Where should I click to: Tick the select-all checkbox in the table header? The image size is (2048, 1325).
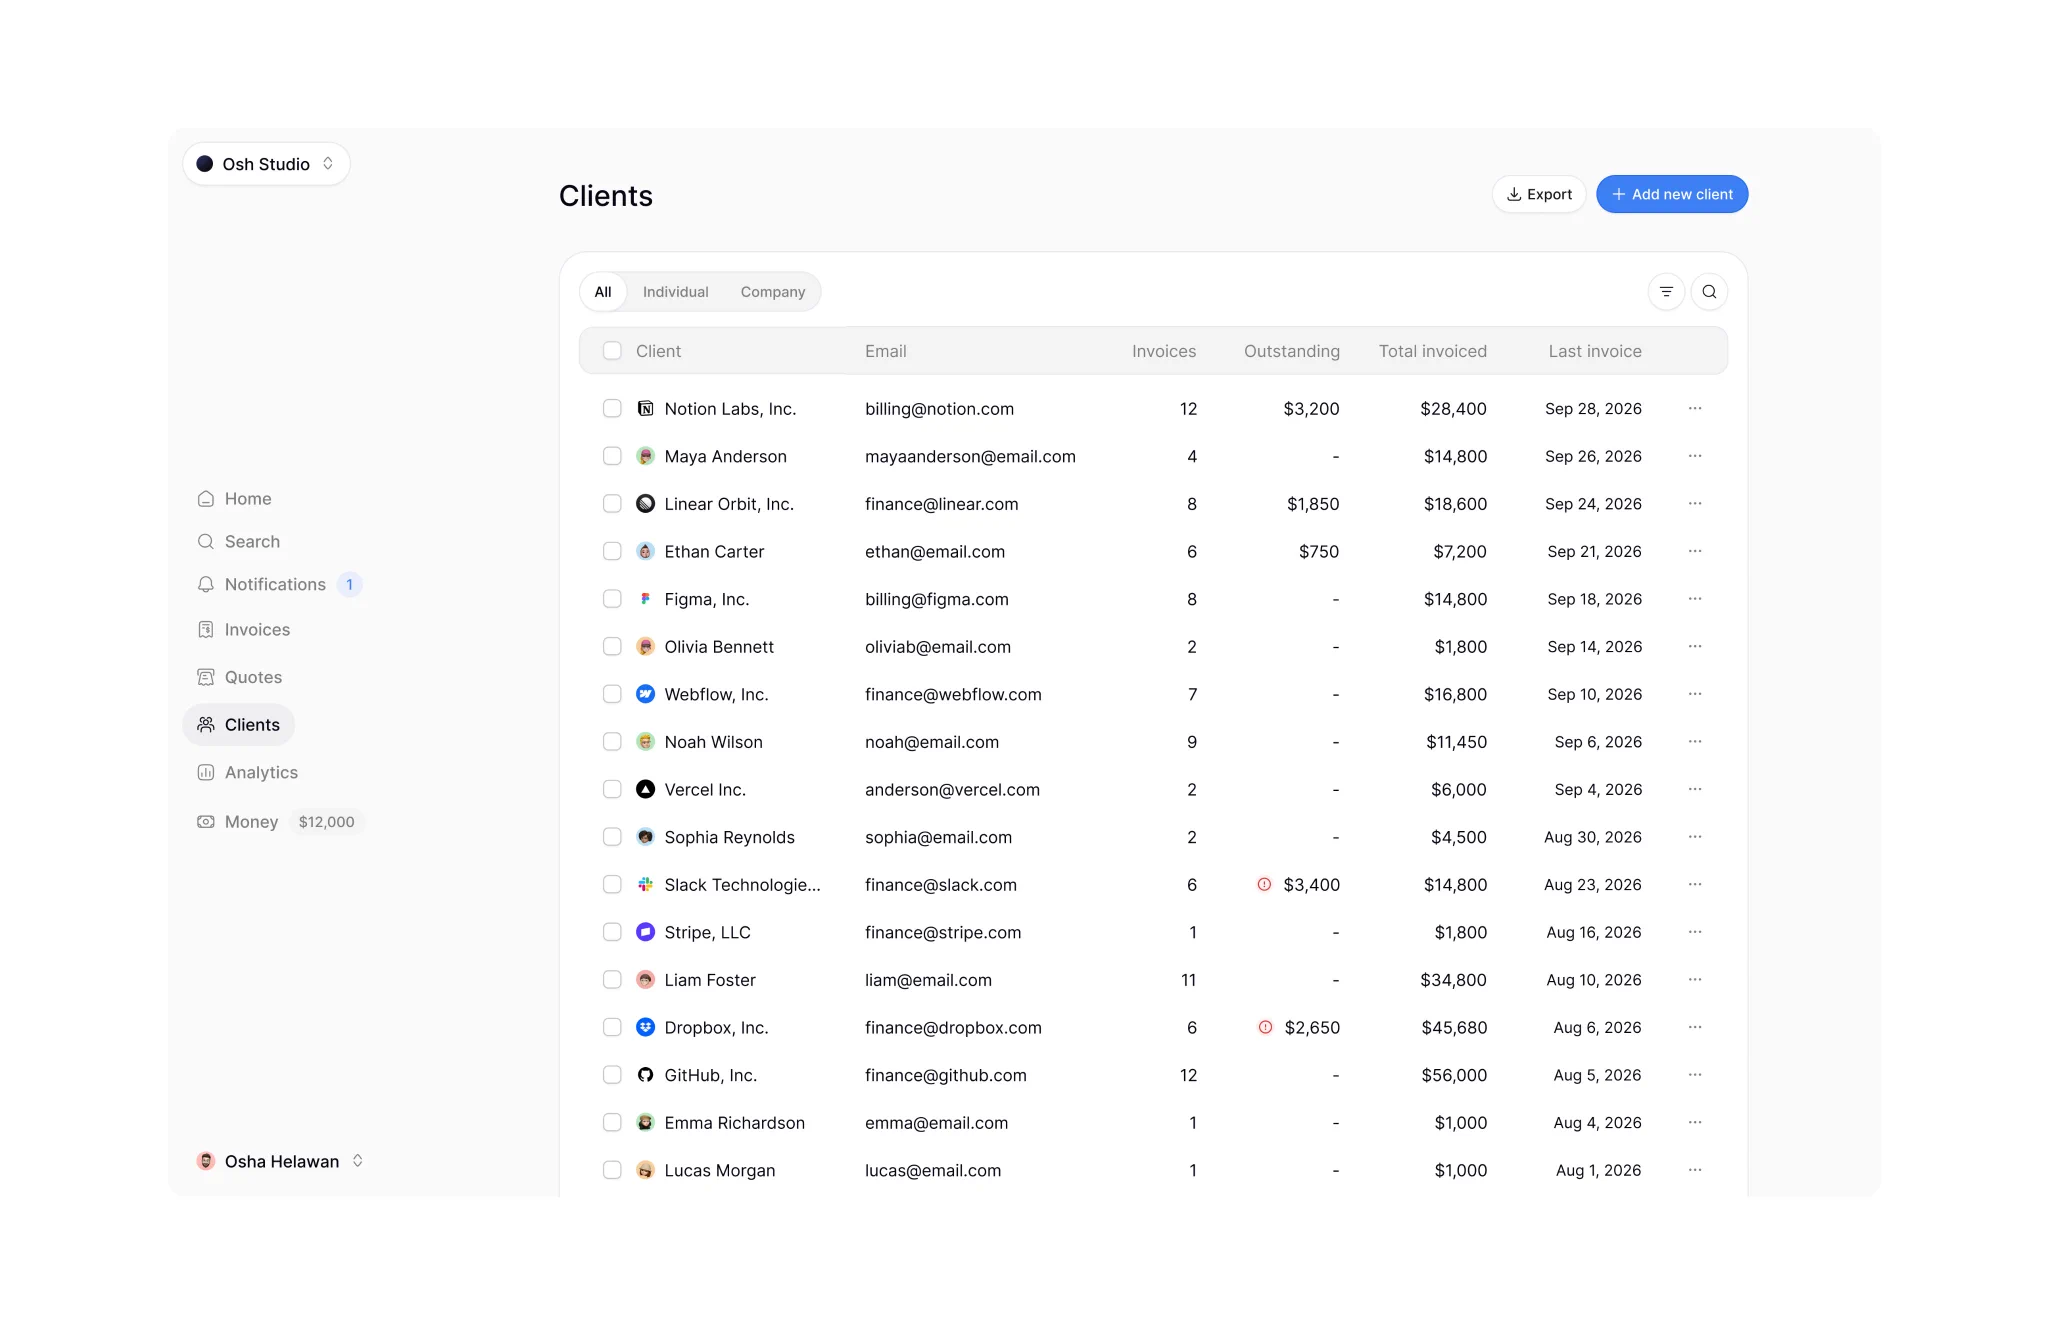click(612, 351)
